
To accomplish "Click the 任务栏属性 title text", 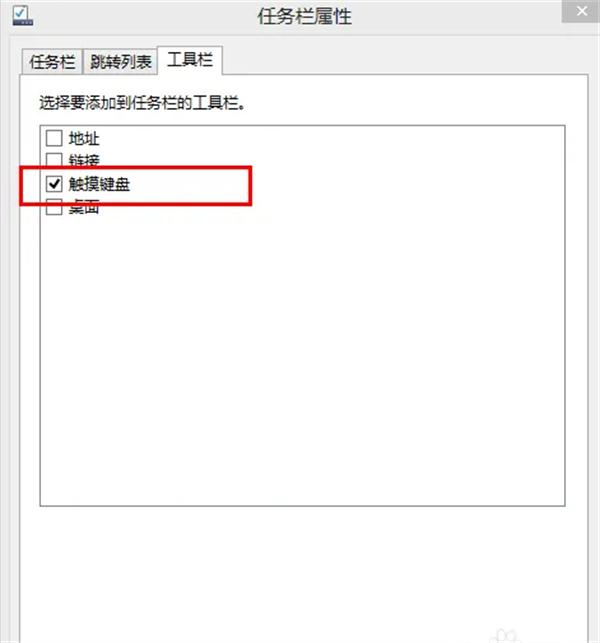I will [x=304, y=17].
